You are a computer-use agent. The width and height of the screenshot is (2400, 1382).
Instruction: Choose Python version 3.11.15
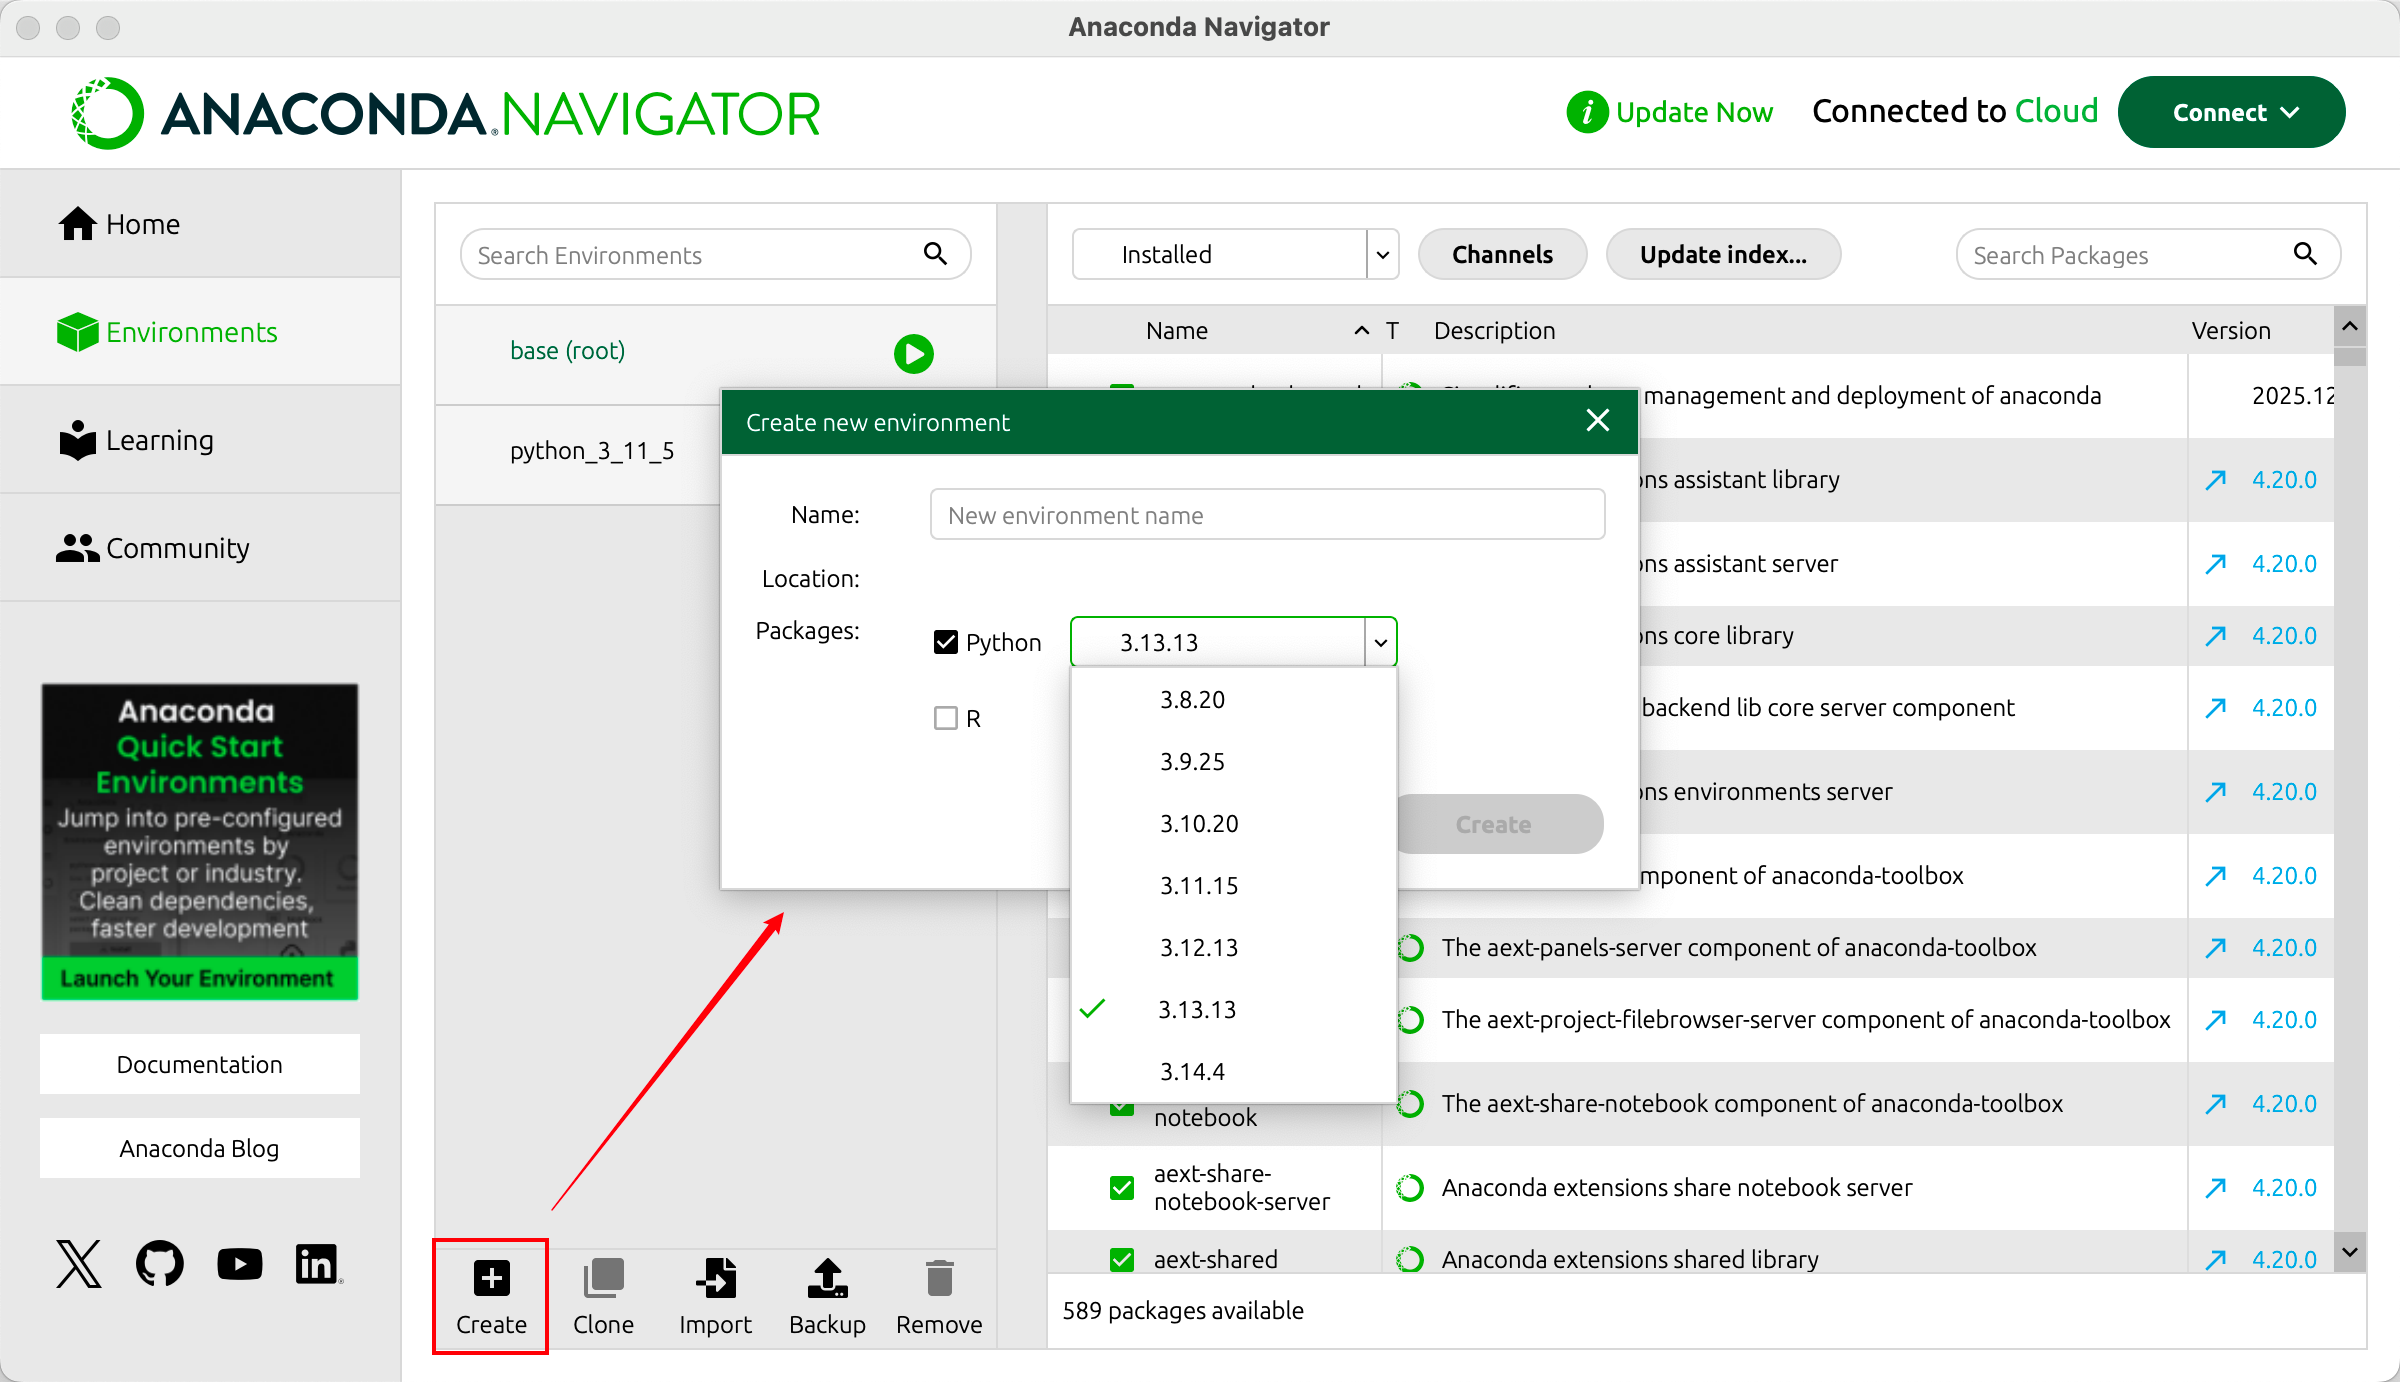(1233, 886)
